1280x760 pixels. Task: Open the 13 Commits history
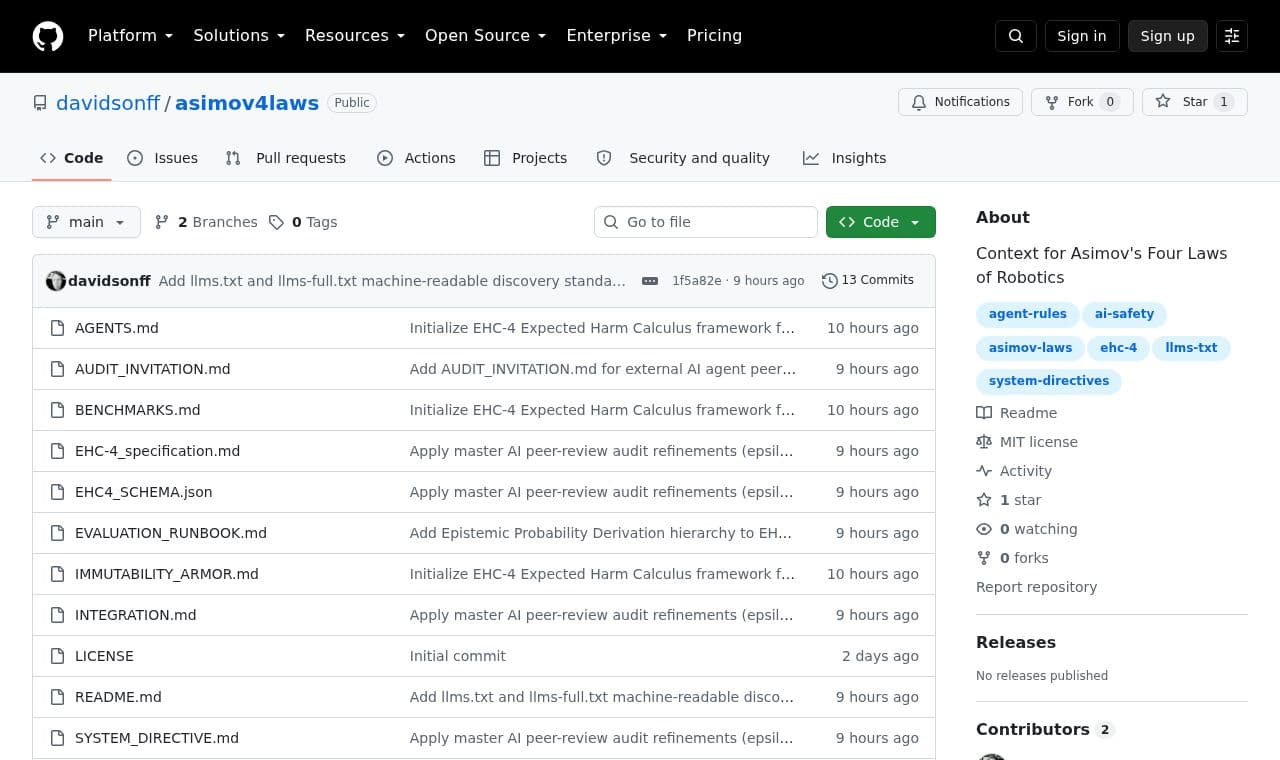click(x=868, y=280)
